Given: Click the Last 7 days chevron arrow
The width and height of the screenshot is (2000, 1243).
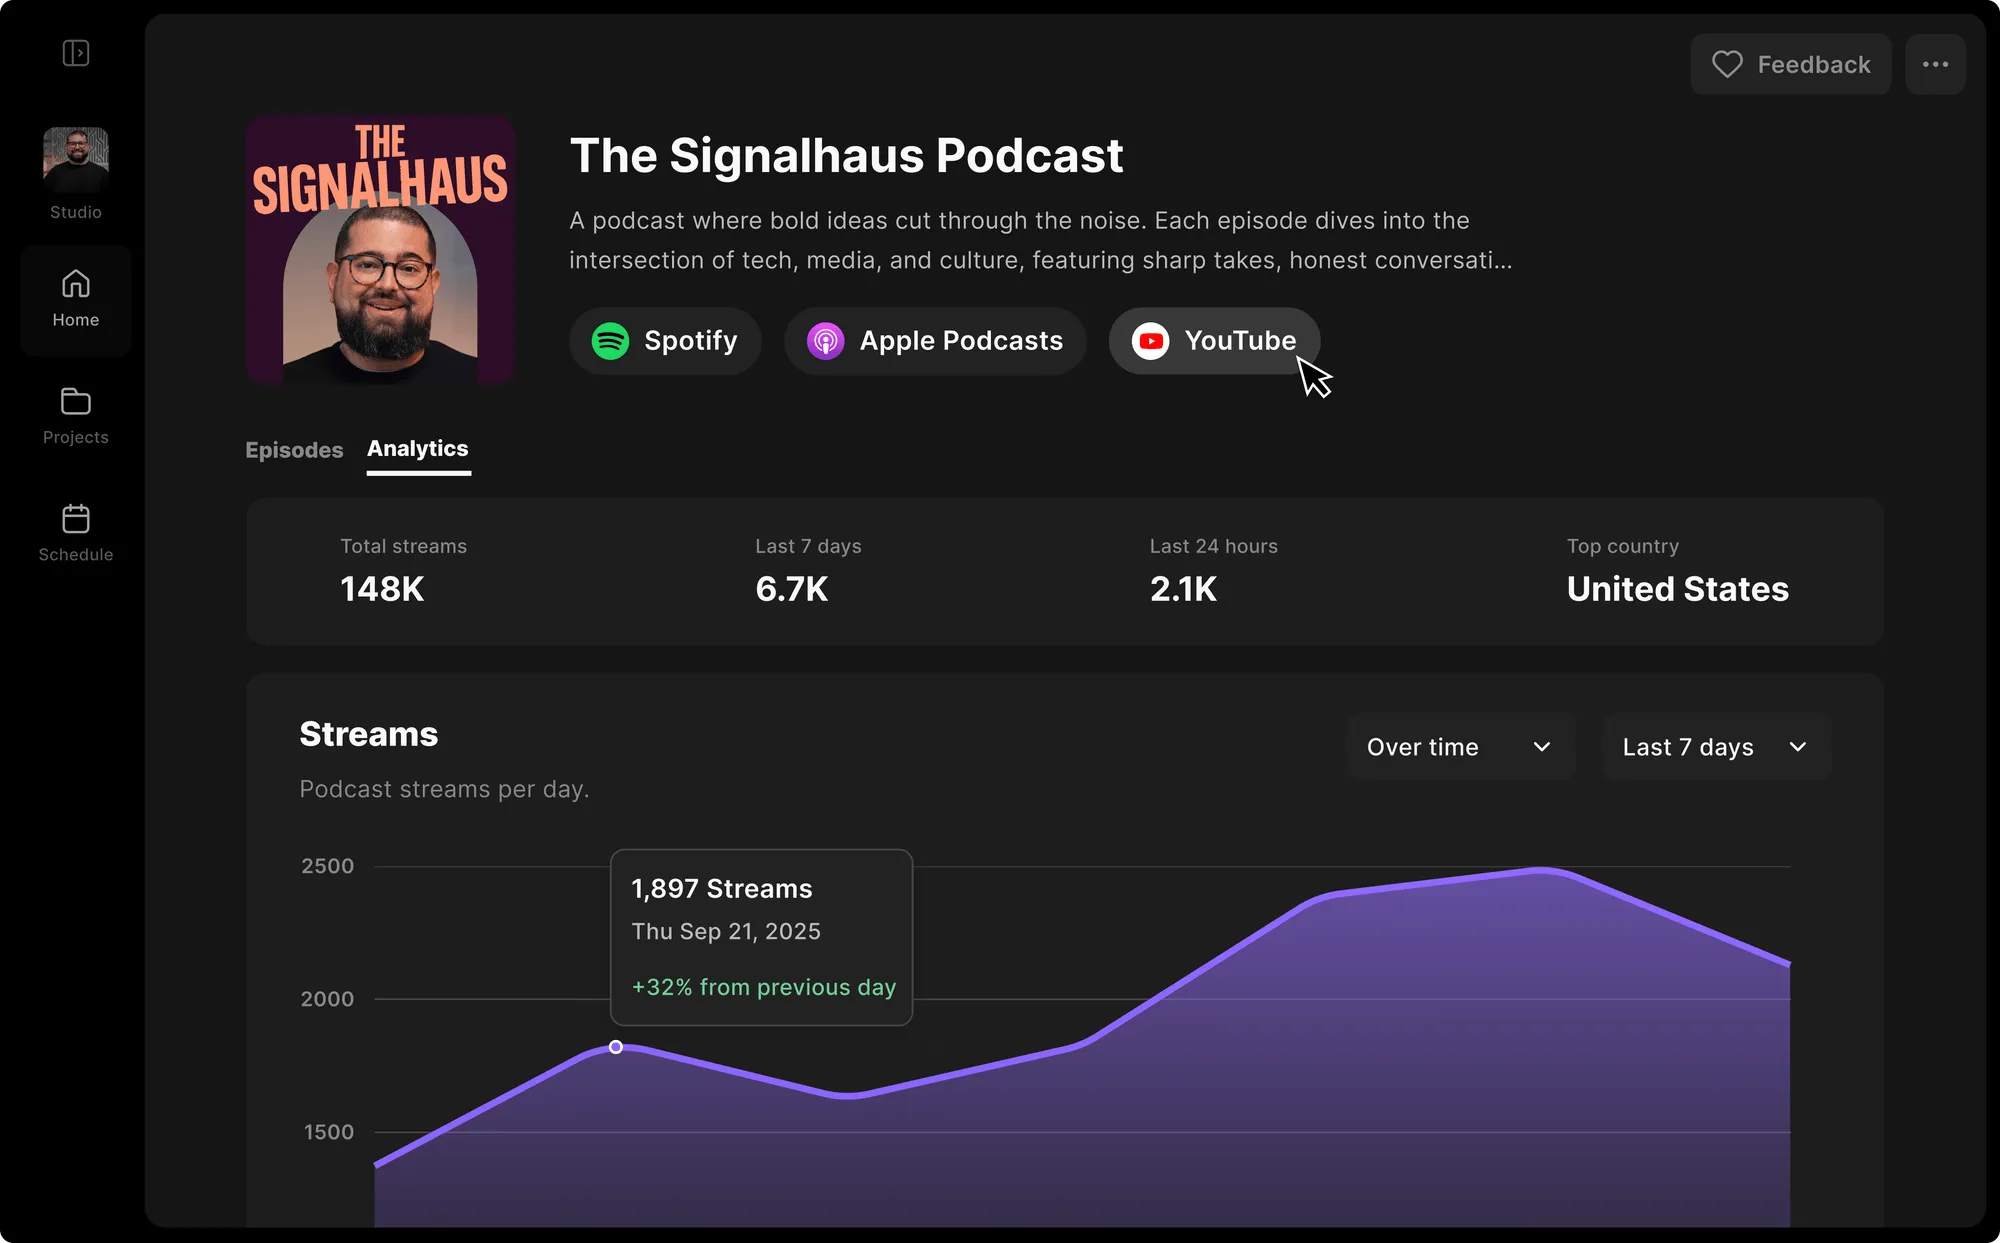Looking at the screenshot, I should pos(1798,747).
